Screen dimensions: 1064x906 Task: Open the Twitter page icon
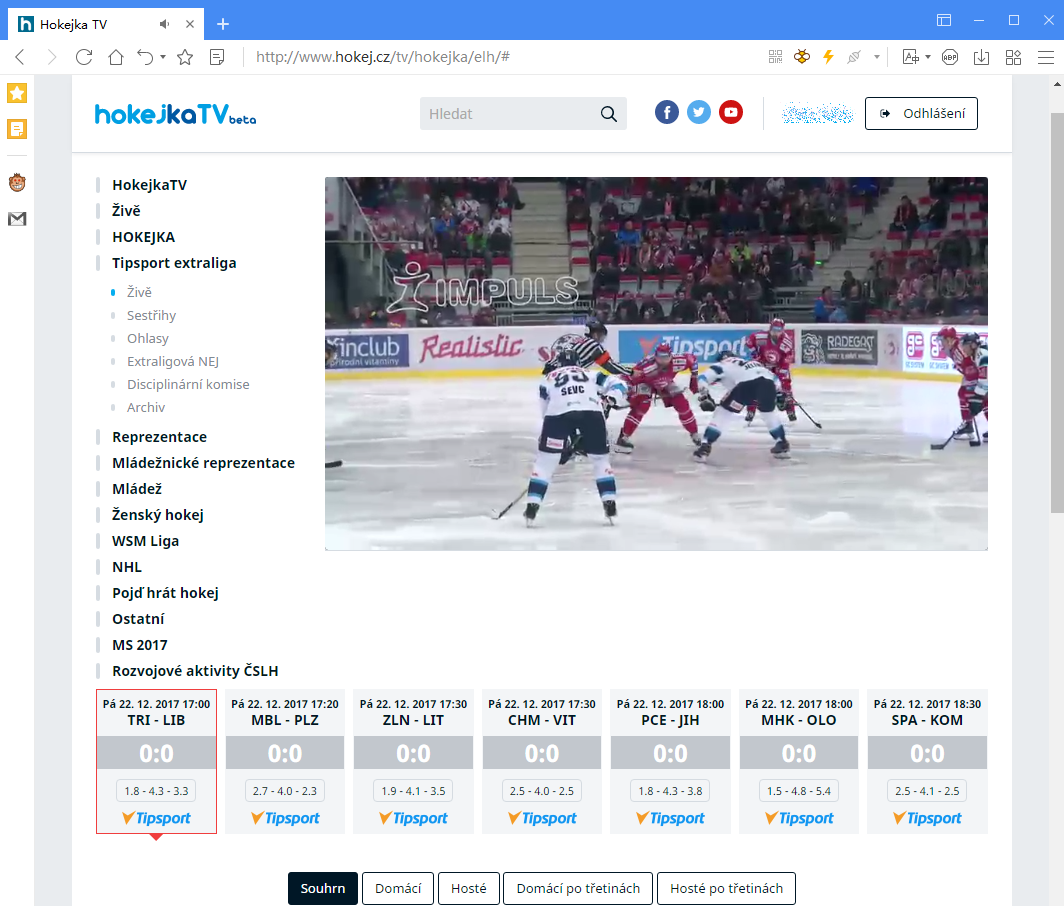699,113
